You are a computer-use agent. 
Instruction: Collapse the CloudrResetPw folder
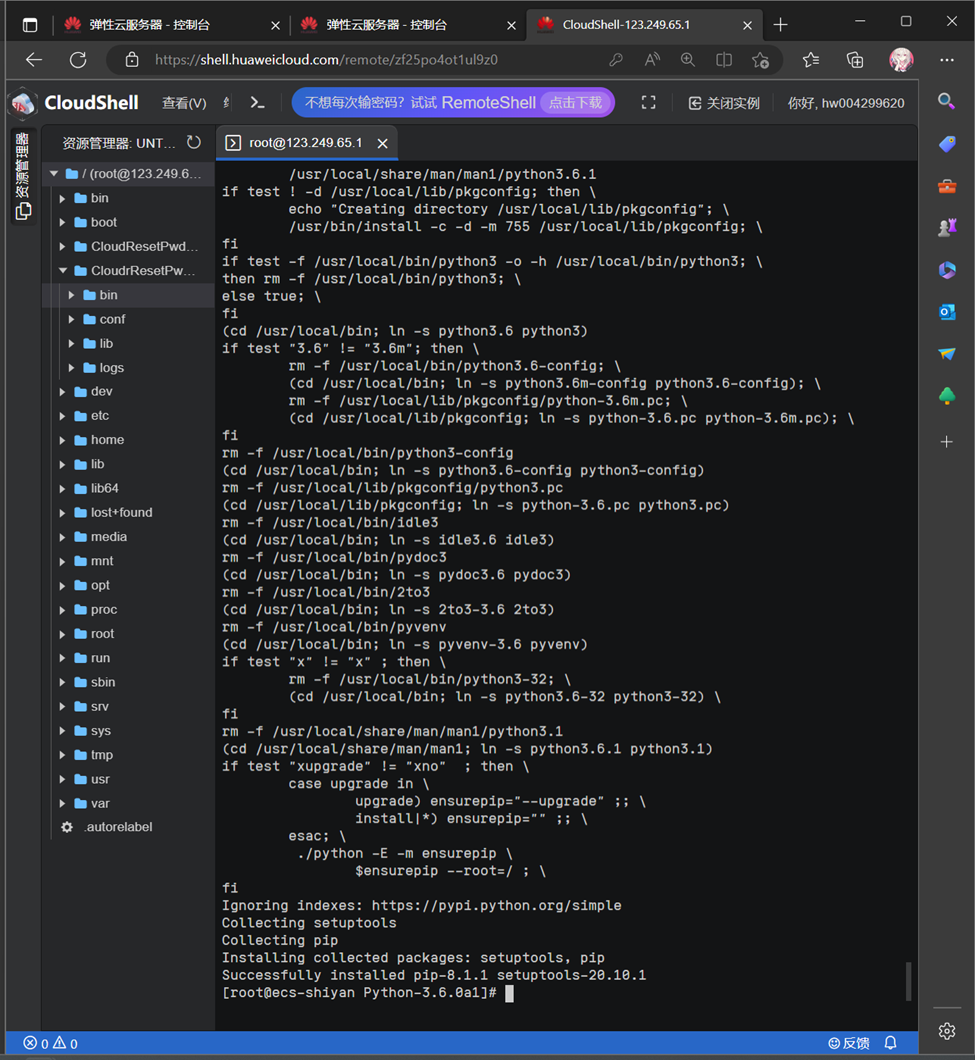tap(63, 271)
